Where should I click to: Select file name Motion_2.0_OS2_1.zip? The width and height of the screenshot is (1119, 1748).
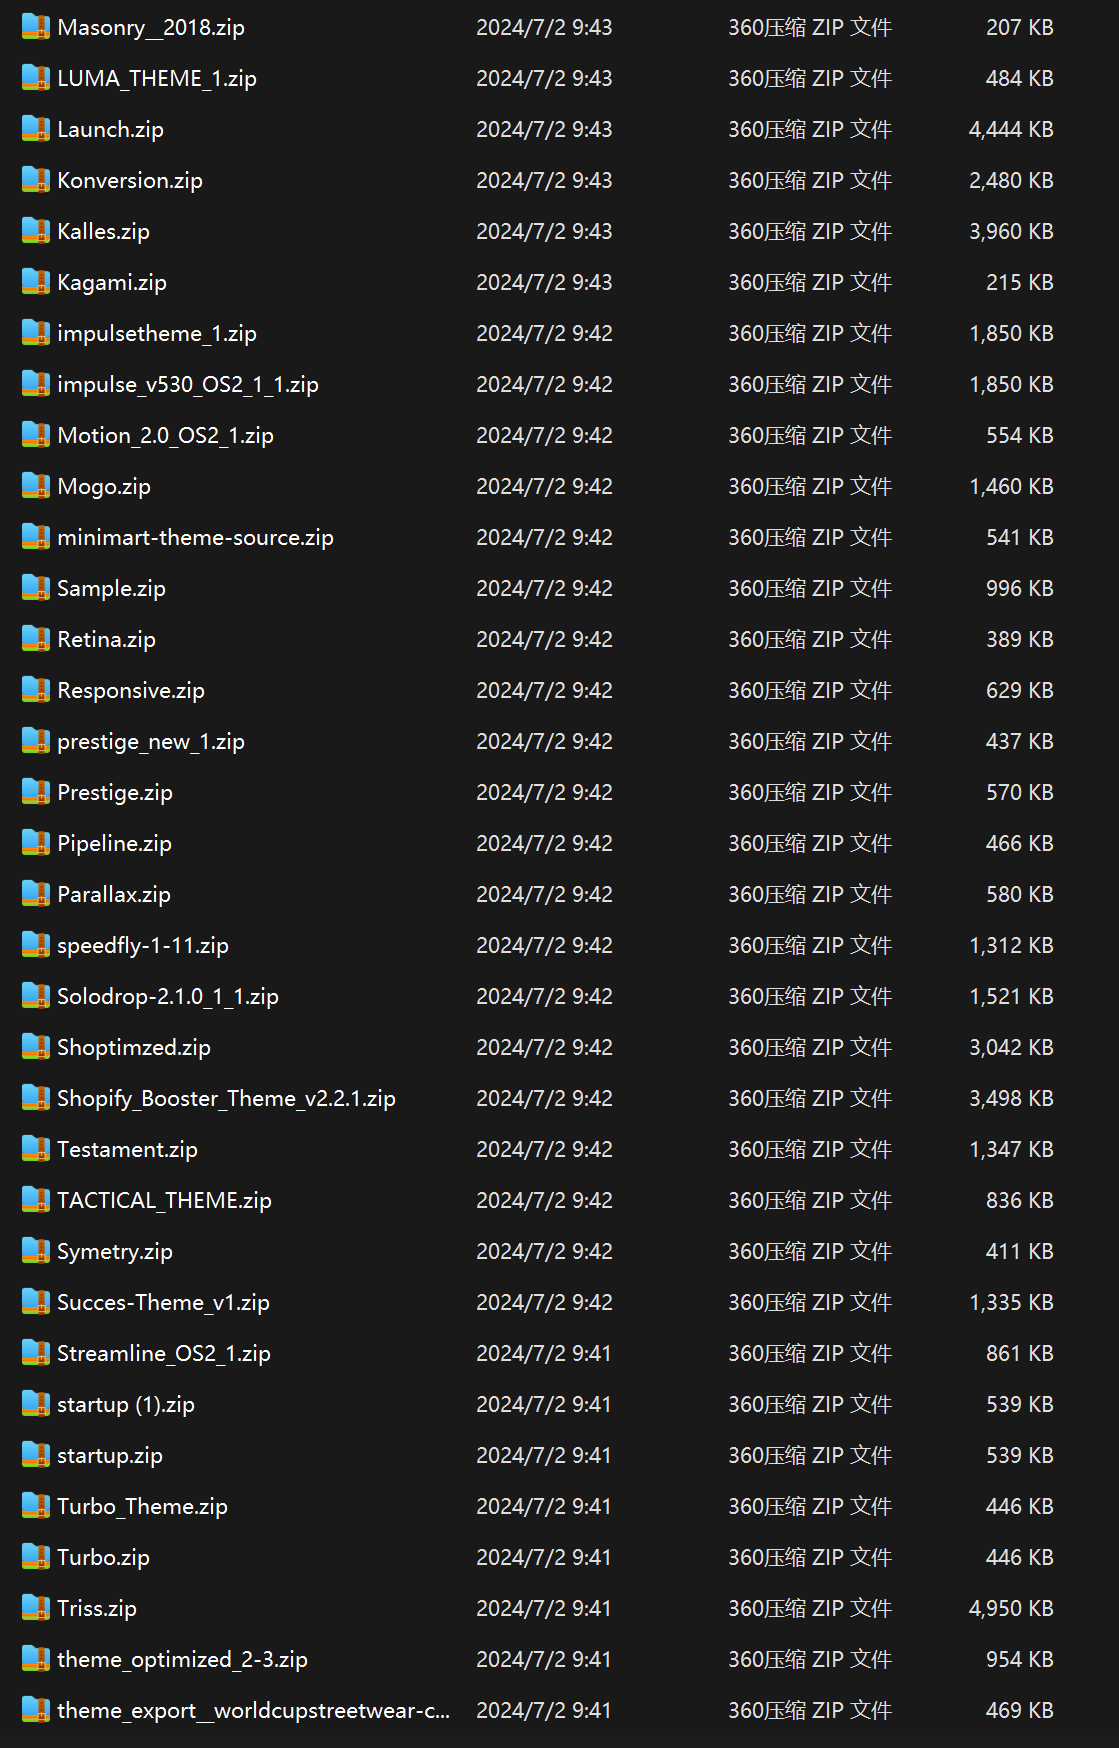point(165,436)
